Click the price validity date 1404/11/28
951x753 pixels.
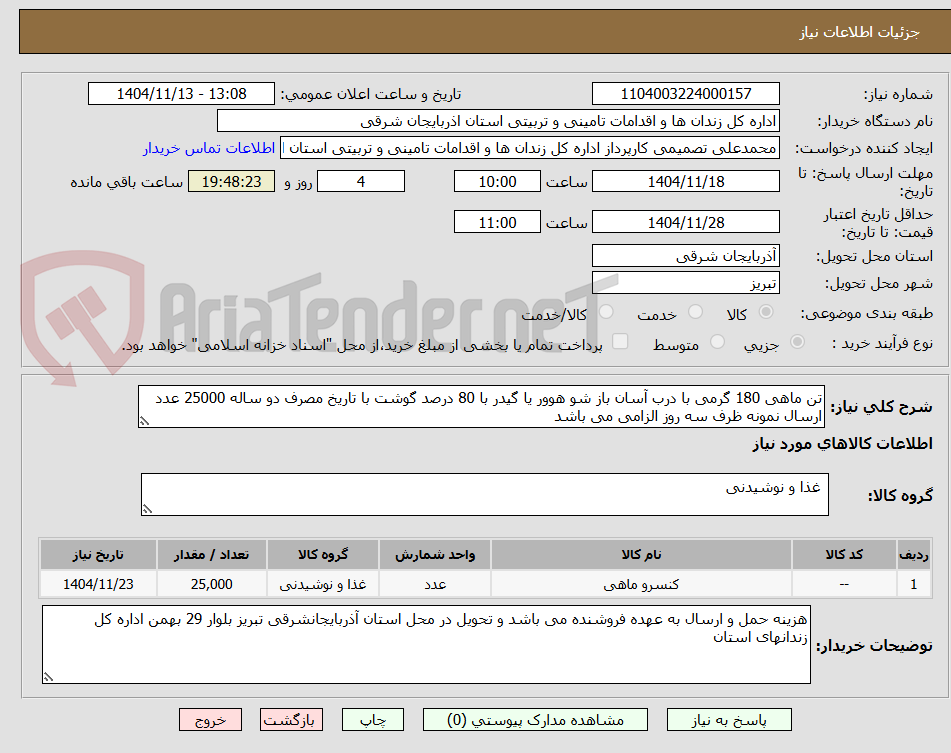coord(685,222)
